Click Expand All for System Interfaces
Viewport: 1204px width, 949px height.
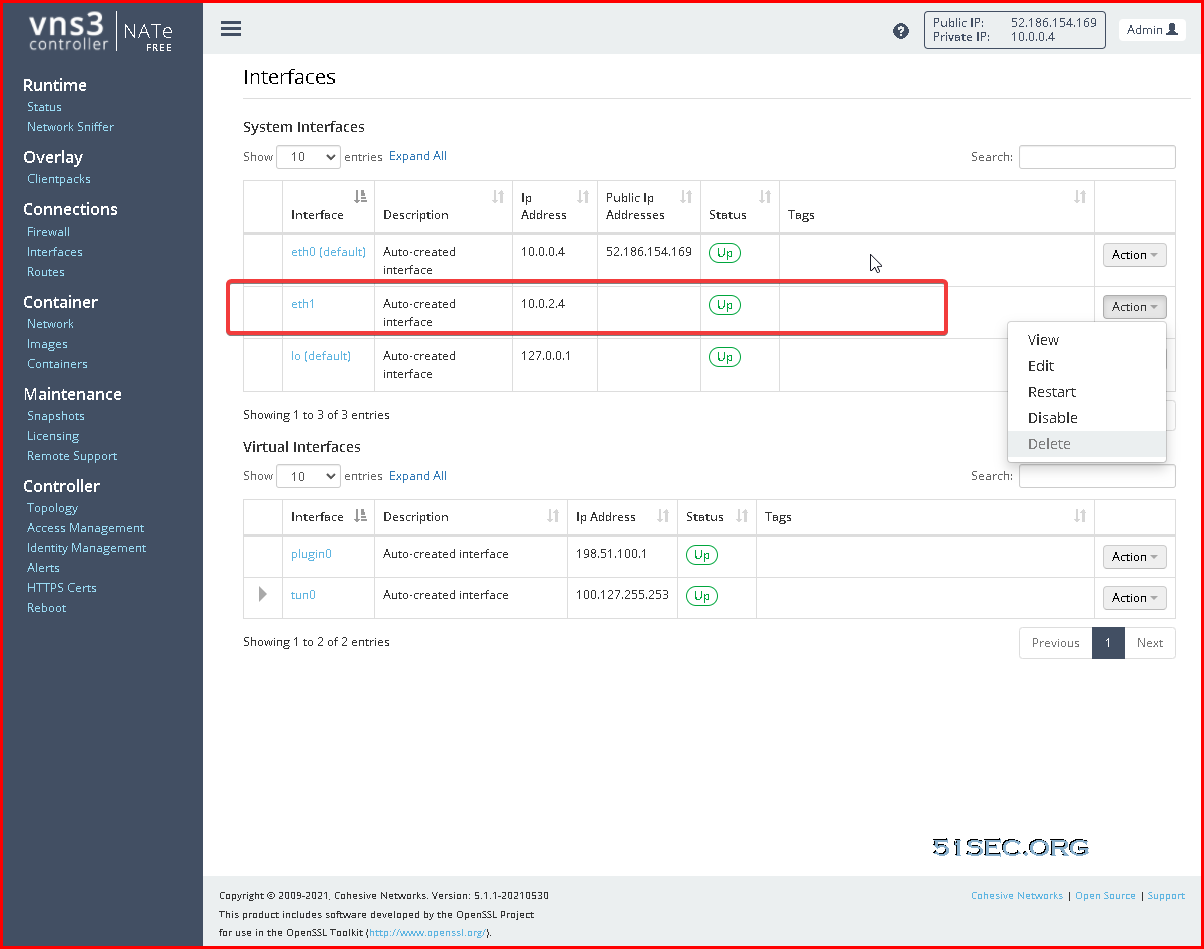pyautogui.click(x=418, y=156)
